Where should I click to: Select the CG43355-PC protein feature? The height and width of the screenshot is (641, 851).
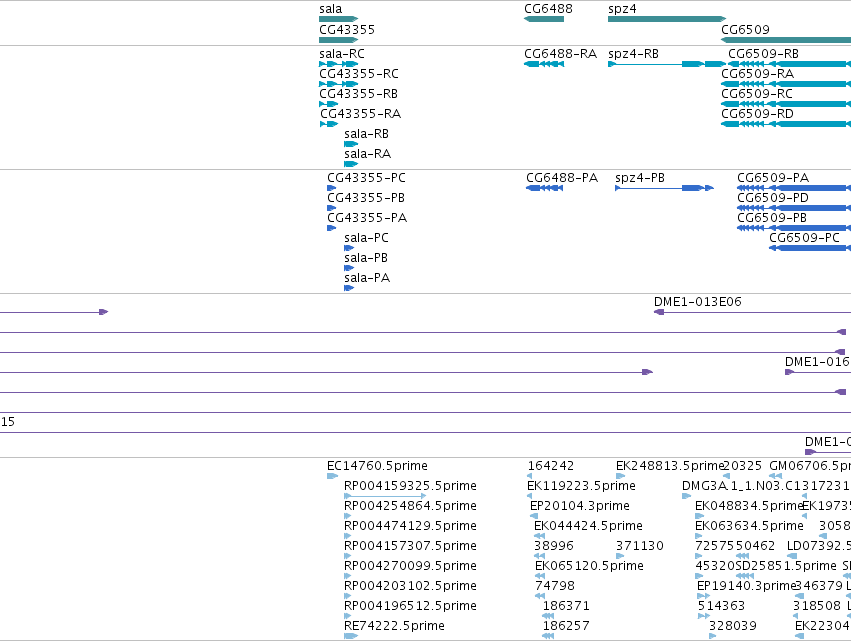[x=332, y=188]
